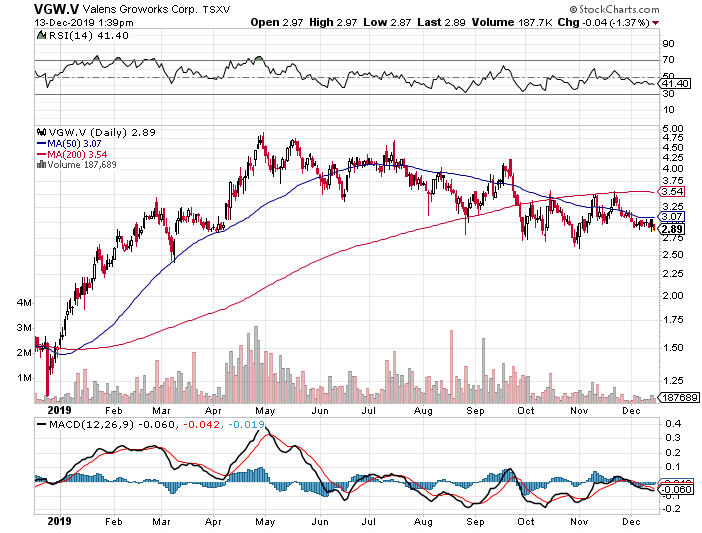Click the 90 label on RSI axis
Screen dimensions: 702x533
(x=669, y=44)
